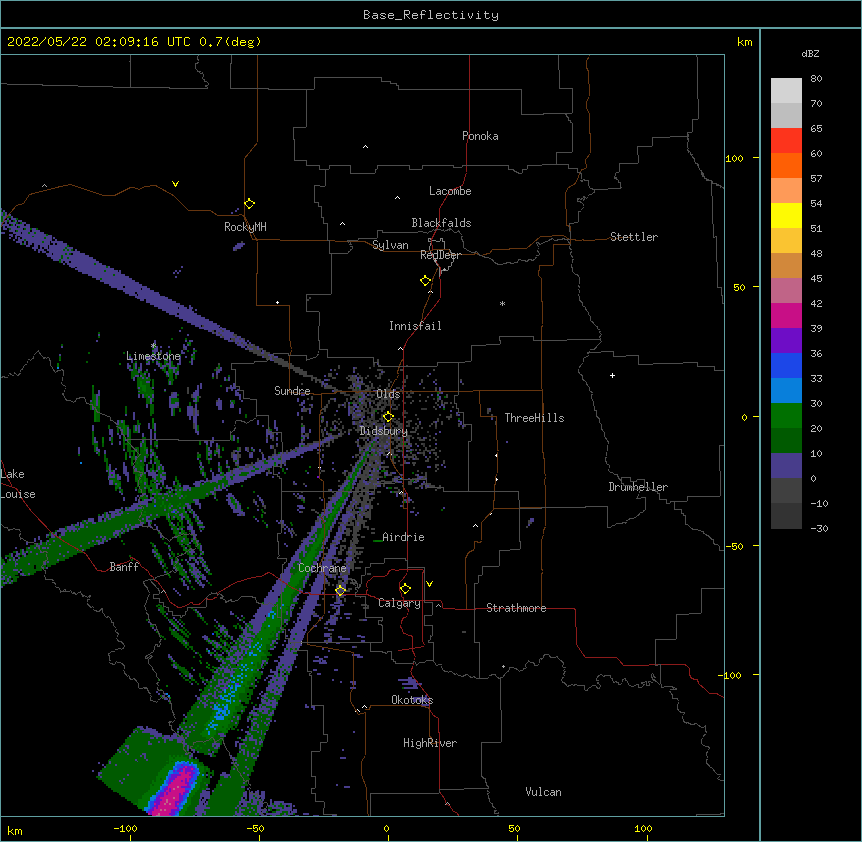
Task: Click the caret marker west of Ponoka
Action: click(x=366, y=147)
